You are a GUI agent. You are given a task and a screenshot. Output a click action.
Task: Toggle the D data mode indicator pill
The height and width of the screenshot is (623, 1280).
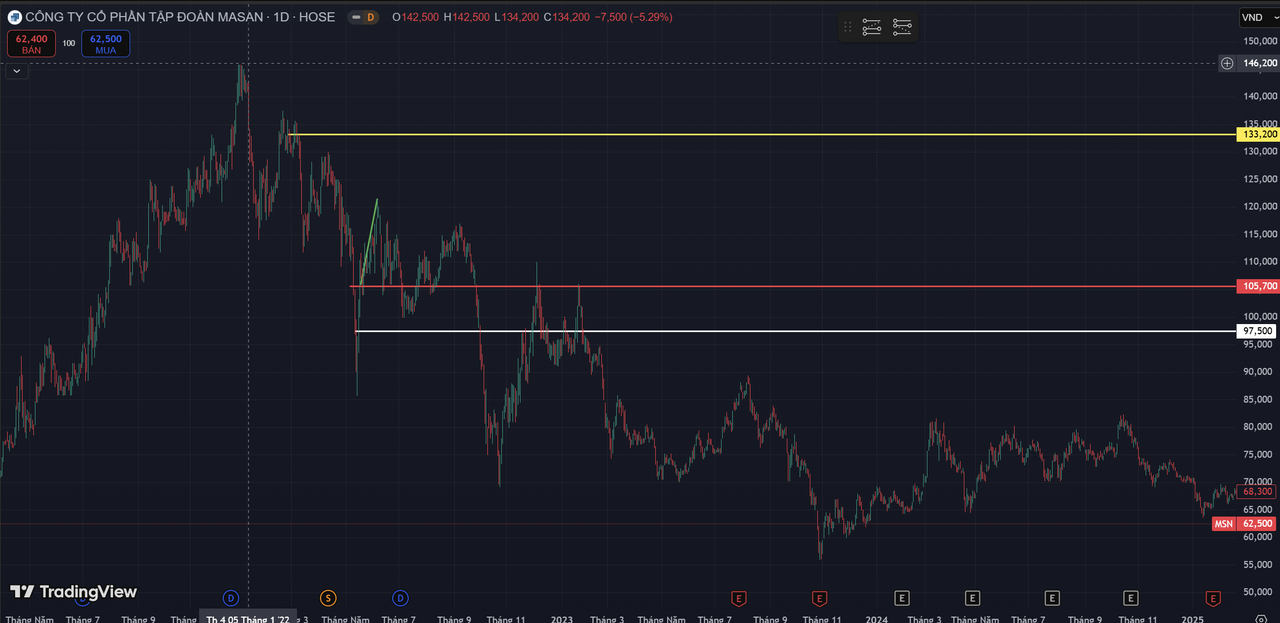[364, 17]
